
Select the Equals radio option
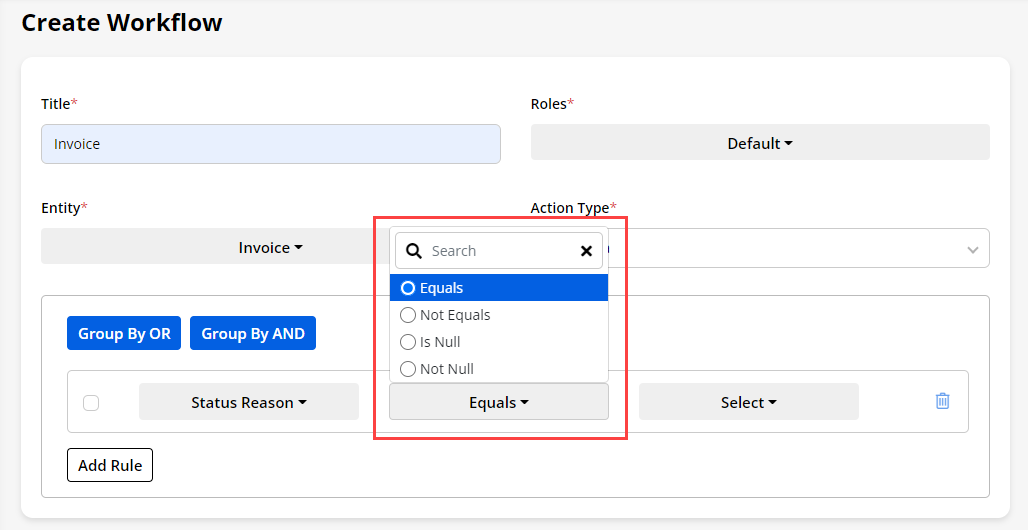click(408, 288)
